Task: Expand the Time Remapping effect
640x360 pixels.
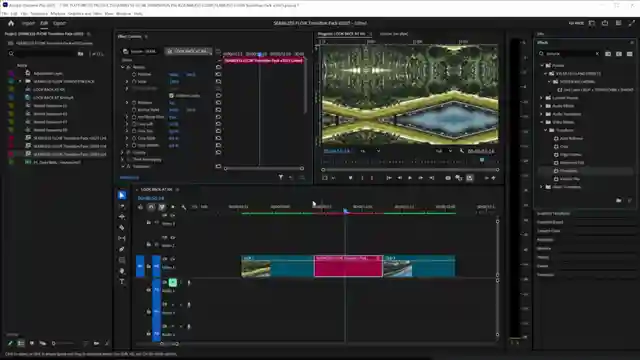Action: [x=123, y=159]
